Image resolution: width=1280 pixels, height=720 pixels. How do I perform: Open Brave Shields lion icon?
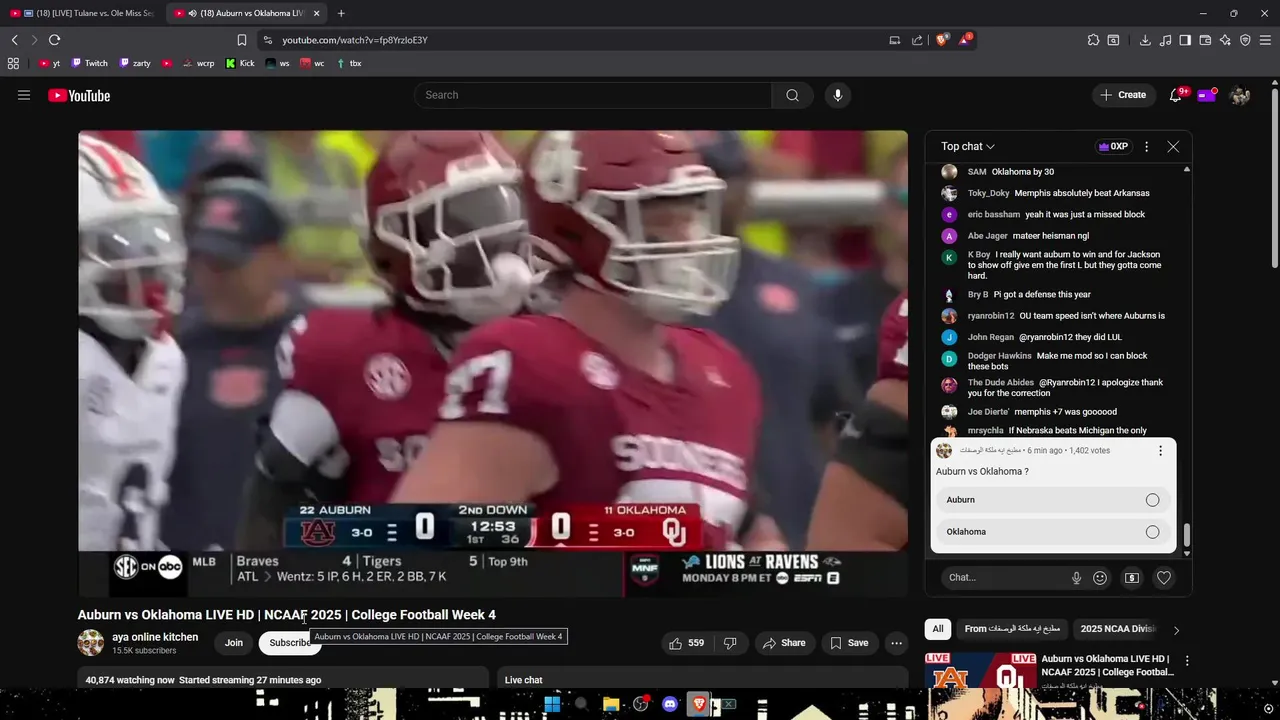pos(941,40)
